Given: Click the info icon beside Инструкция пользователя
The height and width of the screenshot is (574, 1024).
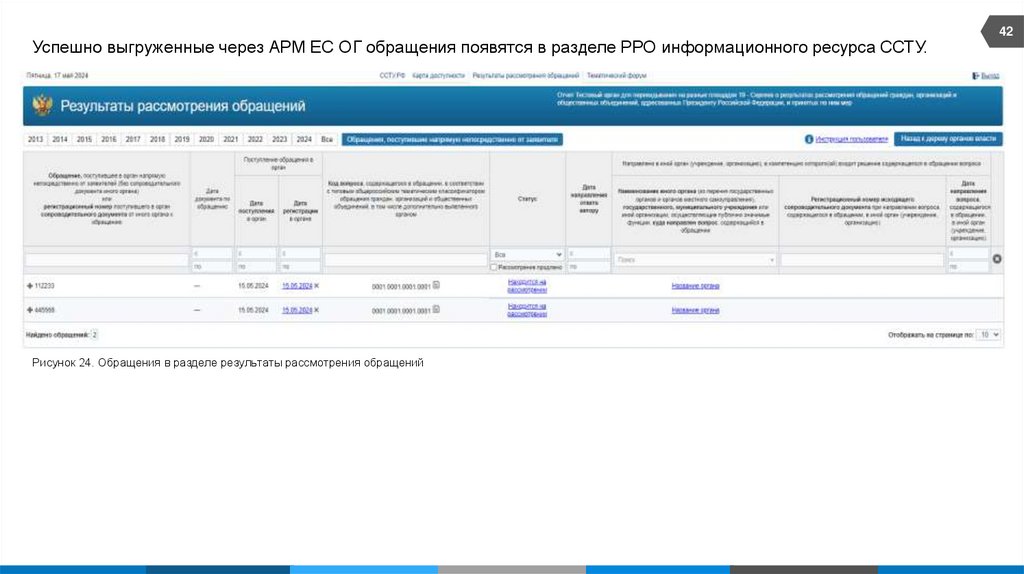Looking at the screenshot, I should [808, 139].
